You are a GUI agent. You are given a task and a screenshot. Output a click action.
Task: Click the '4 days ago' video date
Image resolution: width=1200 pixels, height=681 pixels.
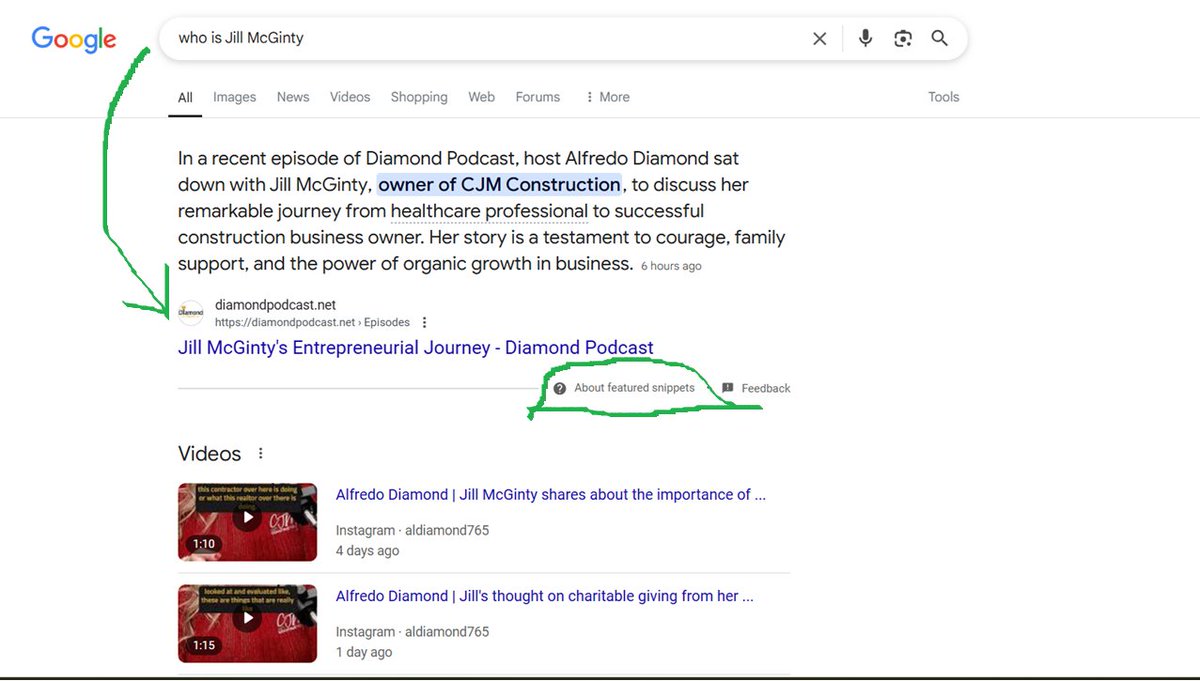[367, 551]
